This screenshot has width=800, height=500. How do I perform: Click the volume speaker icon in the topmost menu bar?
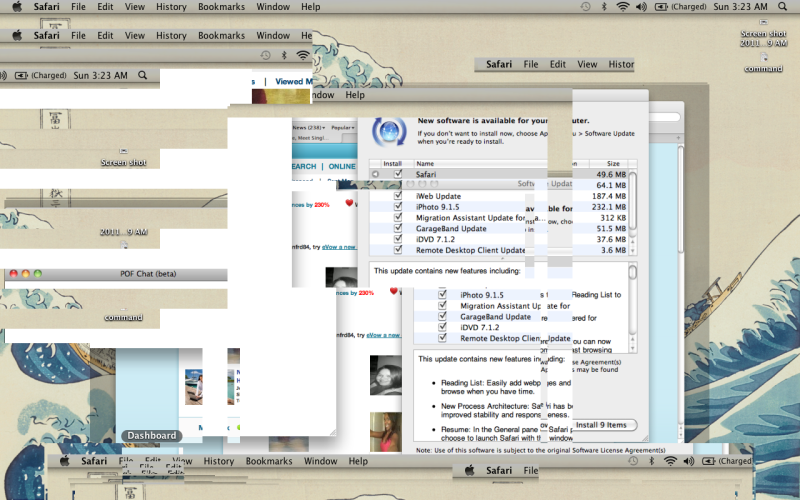(641, 7)
